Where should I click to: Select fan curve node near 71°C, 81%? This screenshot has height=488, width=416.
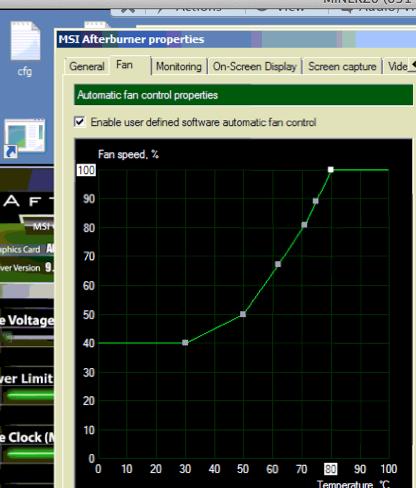(x=304, y=225)
